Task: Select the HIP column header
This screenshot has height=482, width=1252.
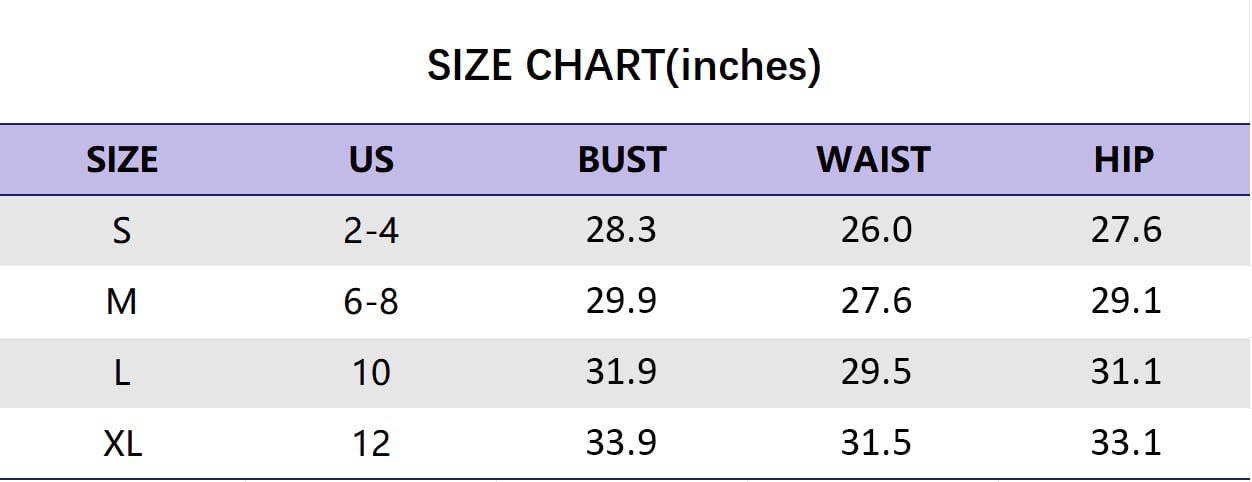Action: click(1124, 160)
